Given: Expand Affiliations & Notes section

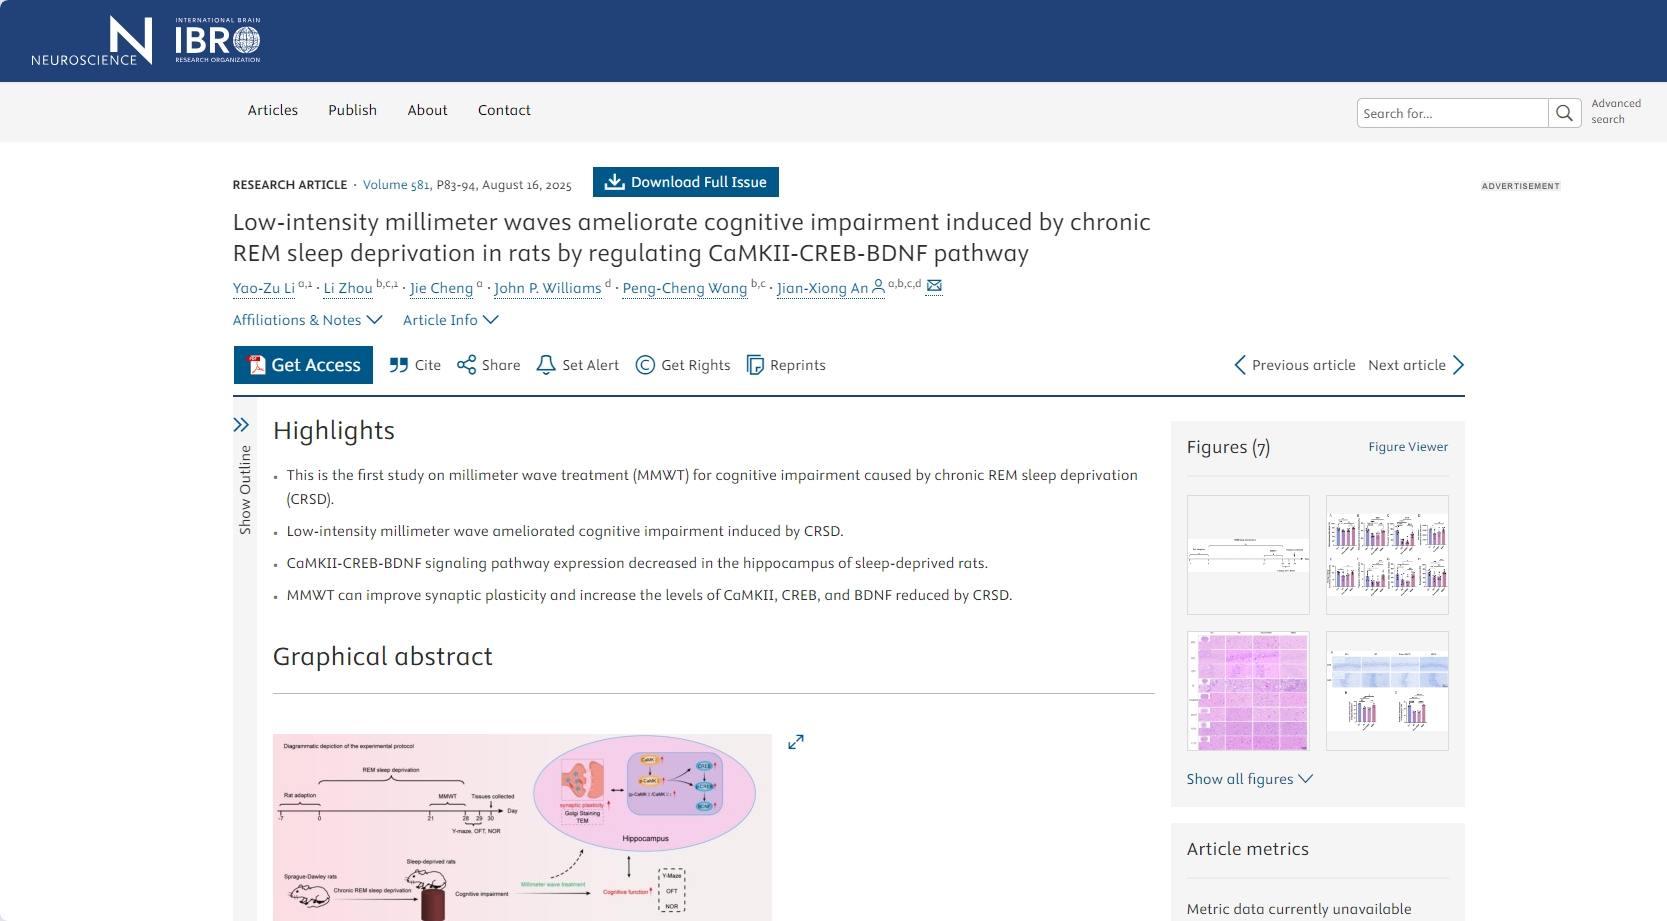Looking at the screenshot, I should [307, 320].
